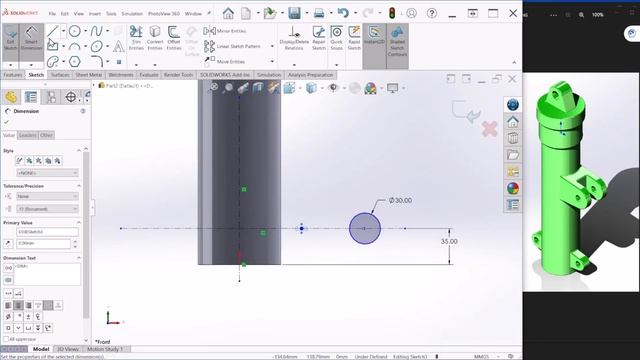Select the Straight Slot tool
The image size is (640, 360).
point(52,61)
